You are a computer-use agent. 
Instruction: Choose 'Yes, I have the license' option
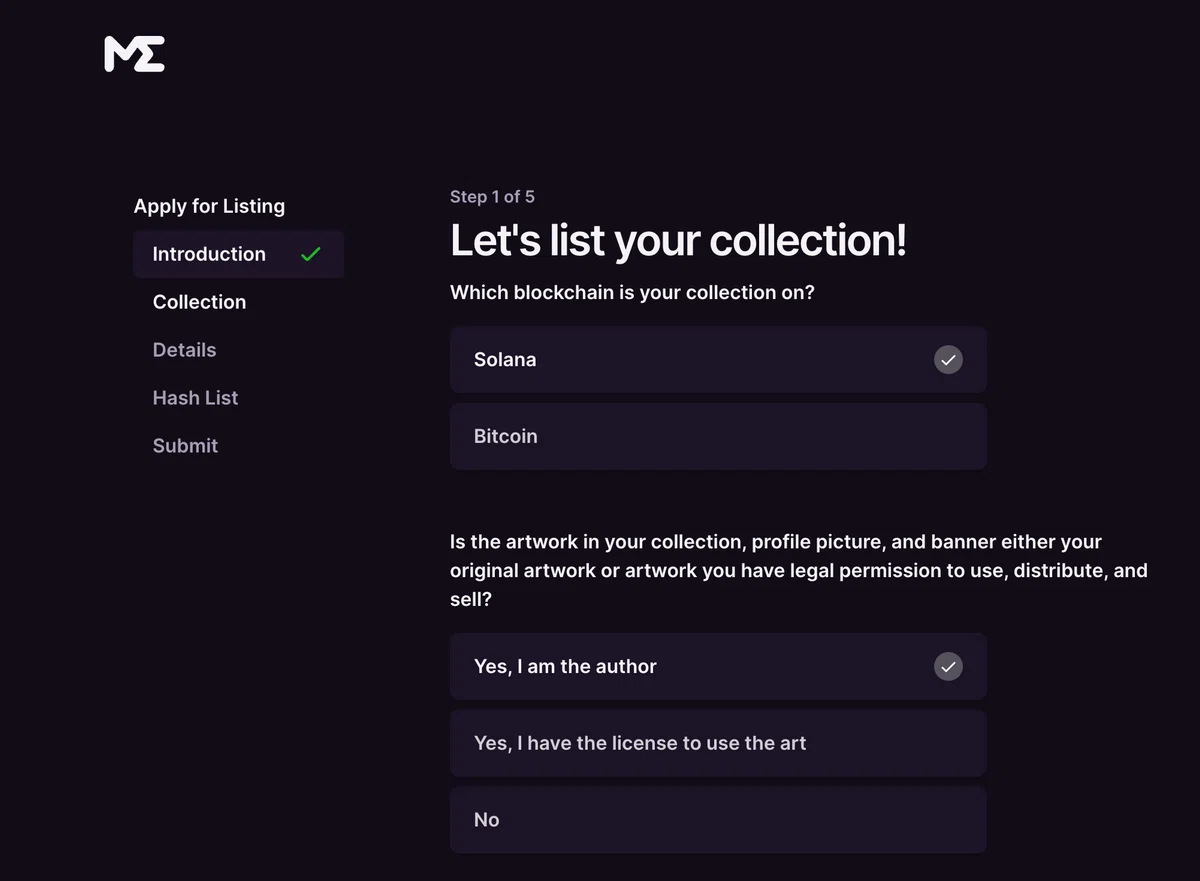[x=718, y=743]
